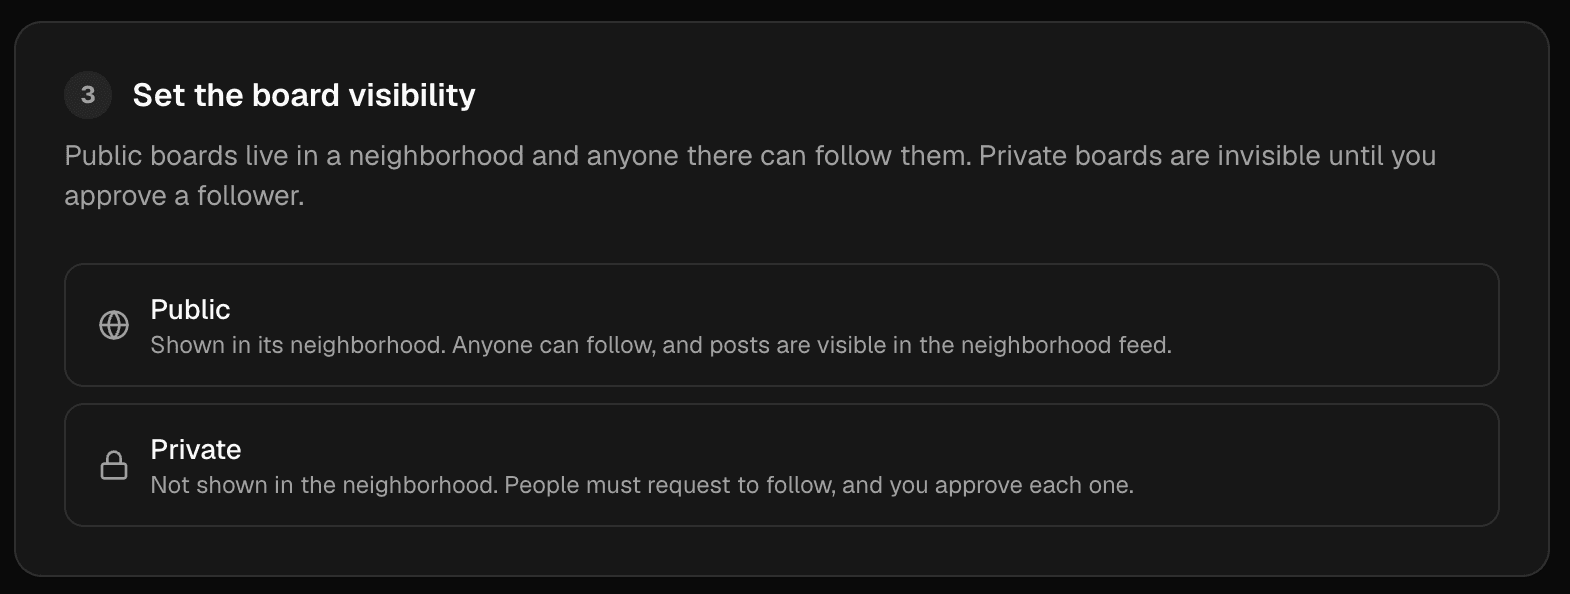
Task: Click the step 3 number badge
Action: click(x=88, y=95)
